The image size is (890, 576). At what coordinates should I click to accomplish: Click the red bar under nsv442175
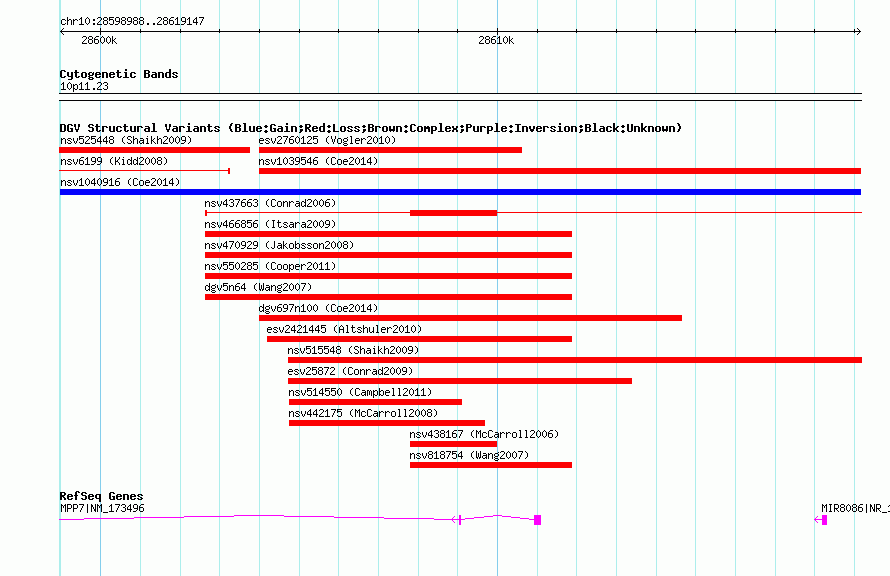coord(387,423)
